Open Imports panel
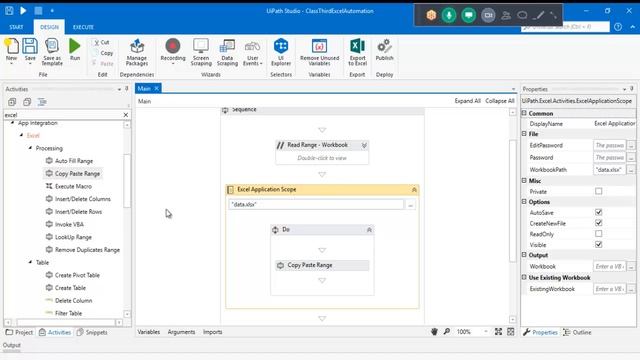 click(213, 332)
